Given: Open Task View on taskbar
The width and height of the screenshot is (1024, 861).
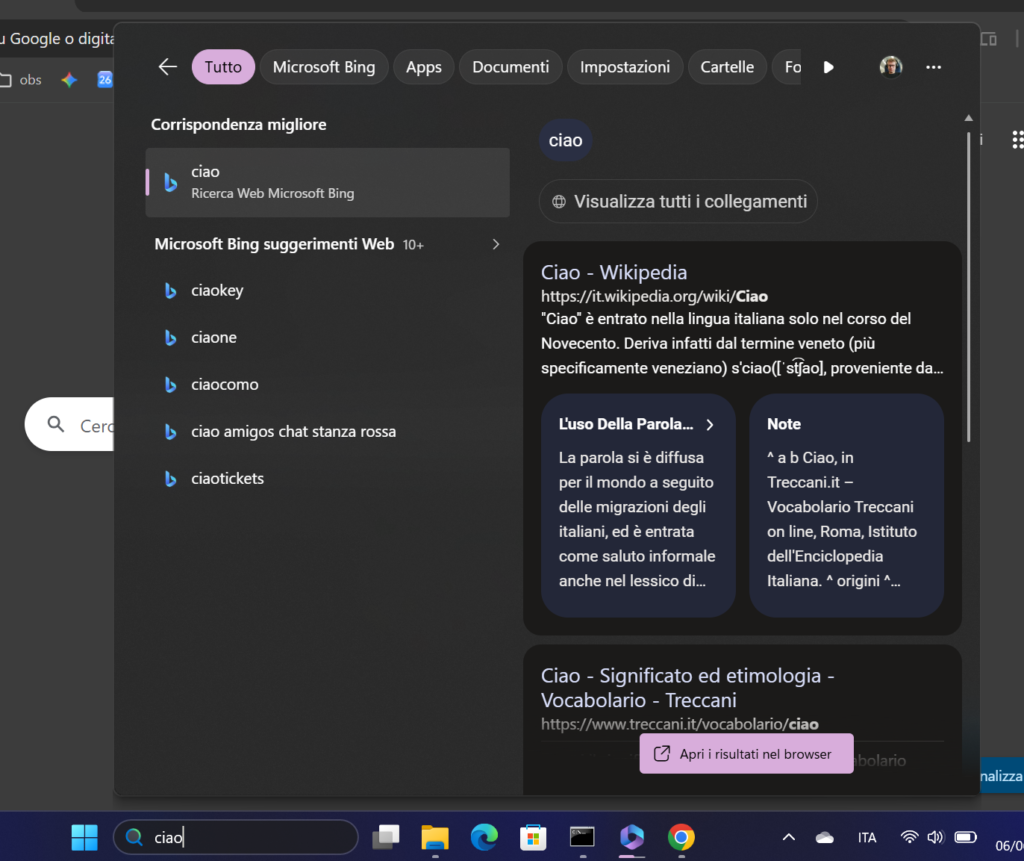Looking at the screenshot, I should 386,837.
